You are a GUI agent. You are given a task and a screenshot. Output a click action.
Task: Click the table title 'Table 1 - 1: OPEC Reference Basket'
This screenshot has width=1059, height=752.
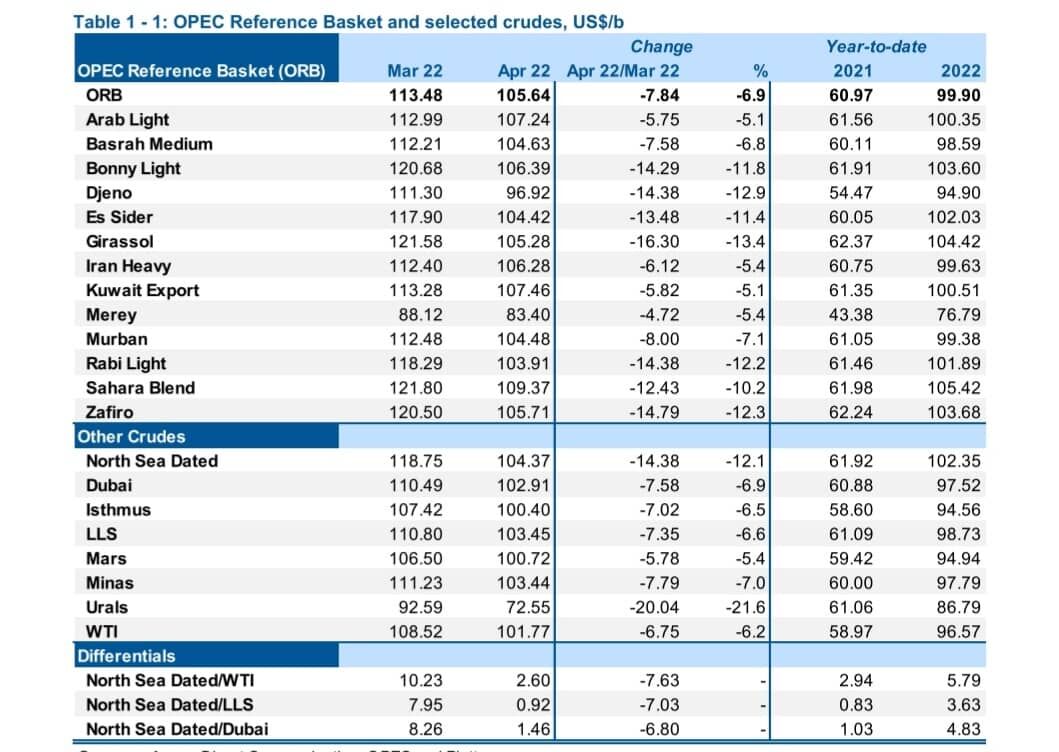point(348,22)
